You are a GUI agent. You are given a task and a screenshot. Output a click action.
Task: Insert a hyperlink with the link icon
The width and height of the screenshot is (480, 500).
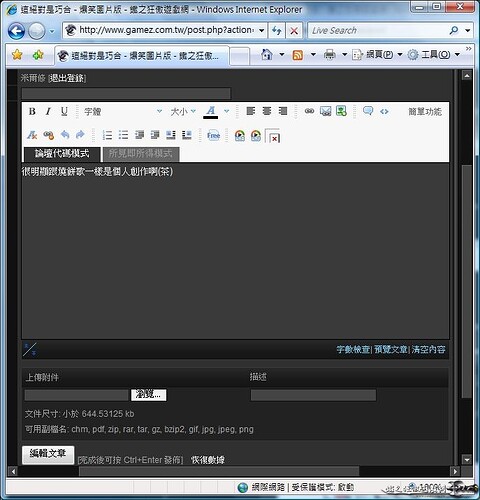coord(309,111)
